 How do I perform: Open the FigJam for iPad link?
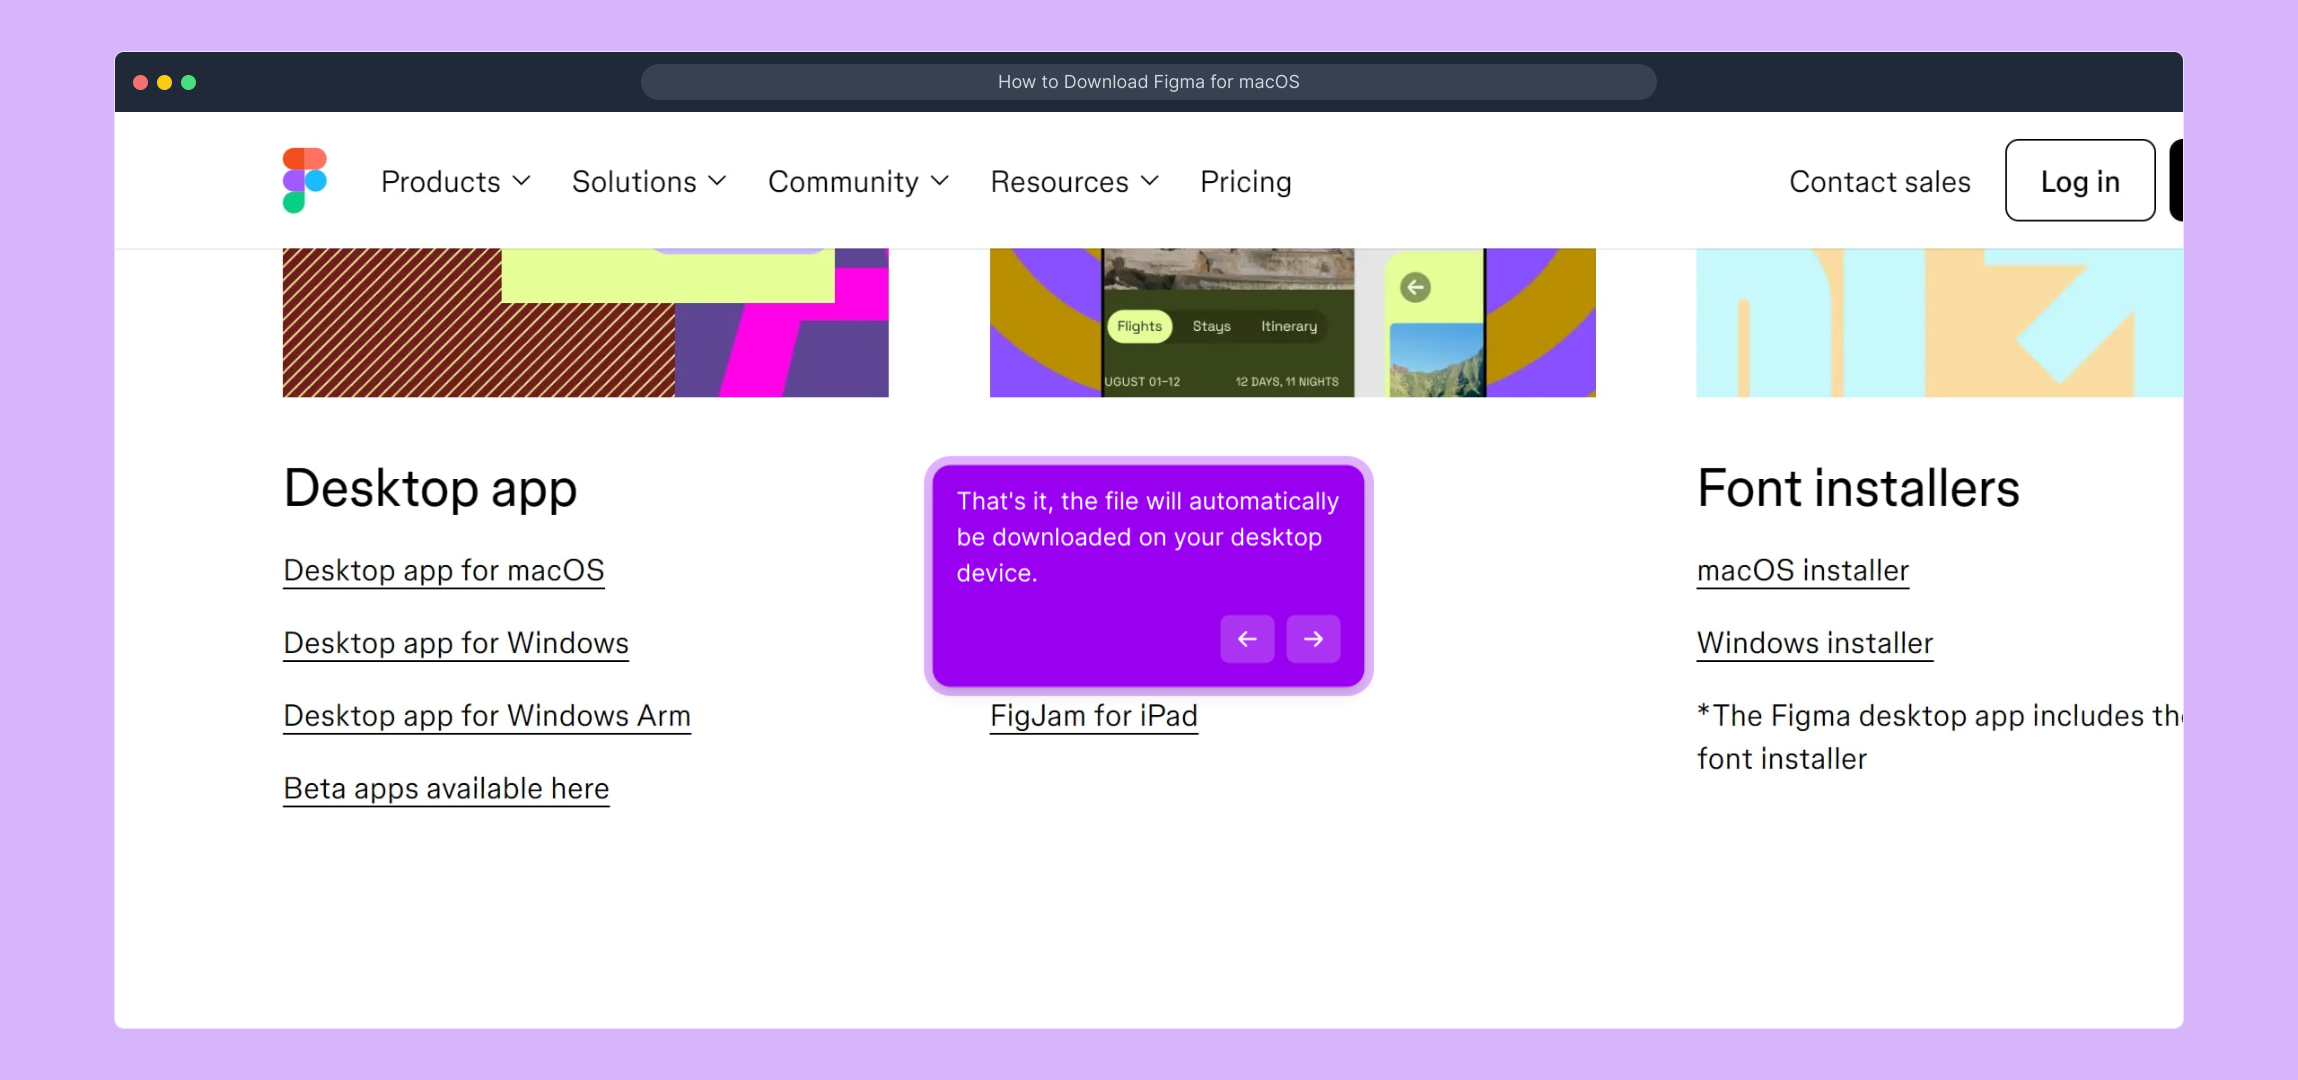[x=1093, y=716]
